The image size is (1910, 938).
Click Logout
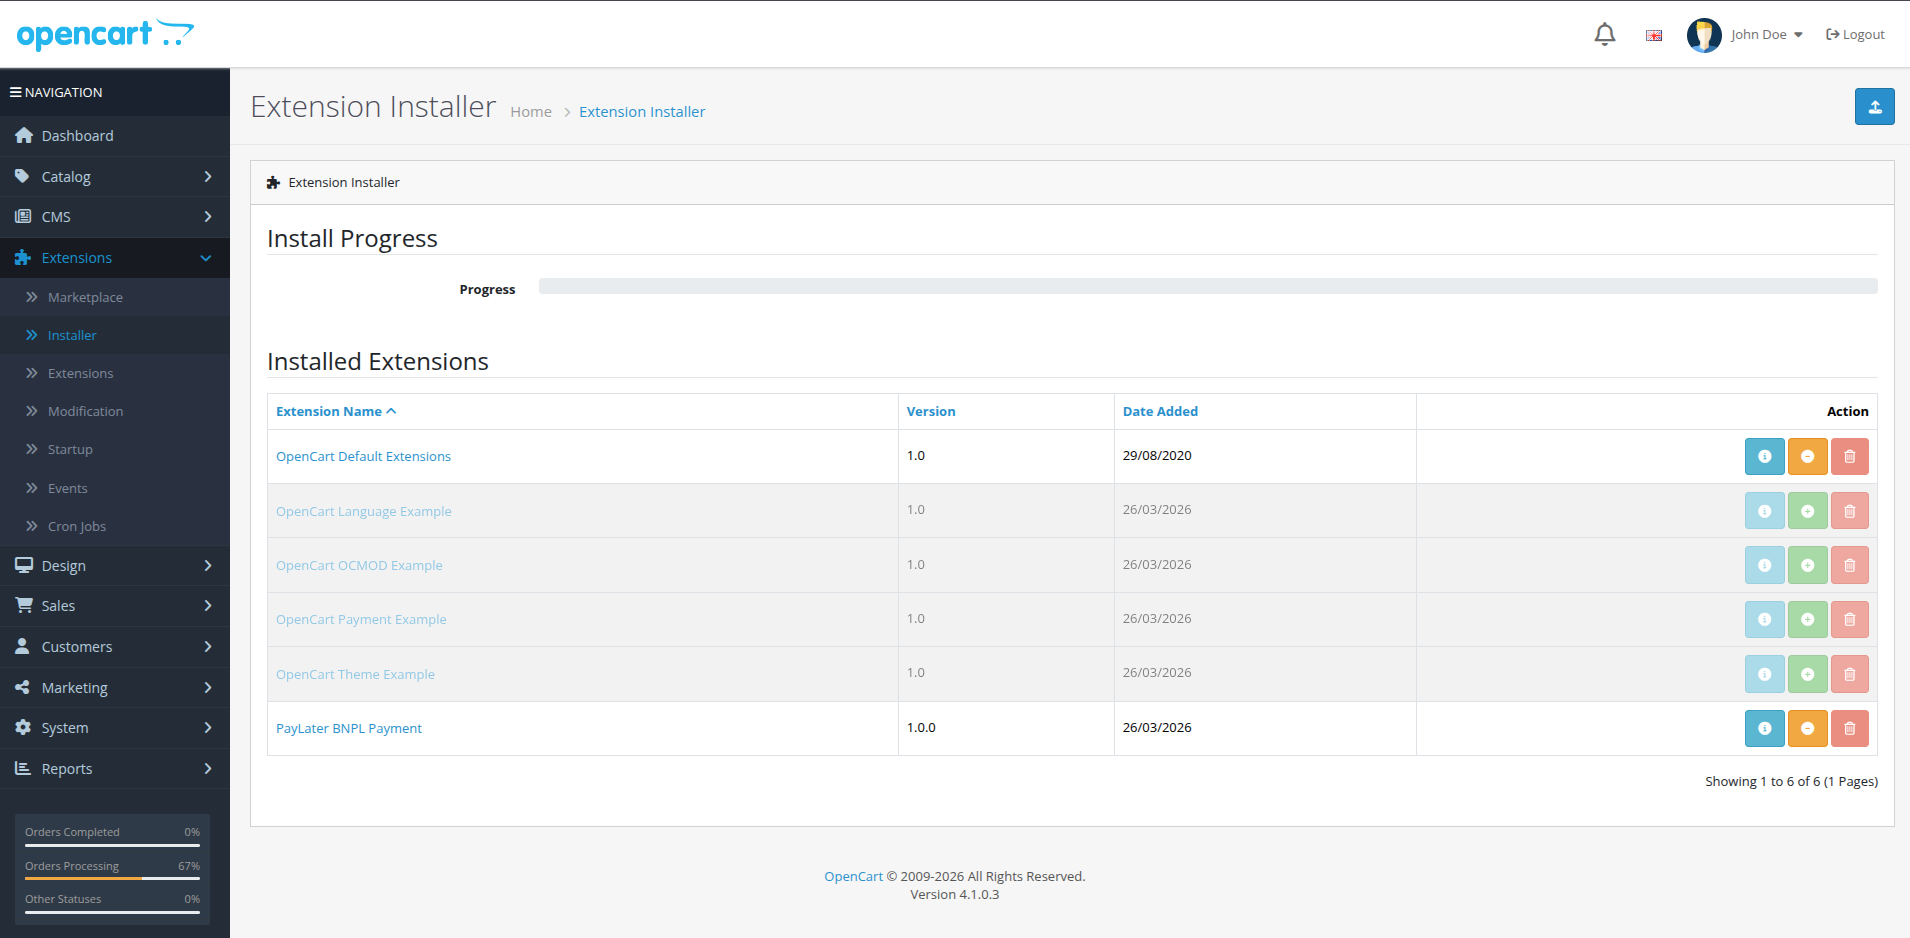pyautogui.click(x=1855, y=35)
